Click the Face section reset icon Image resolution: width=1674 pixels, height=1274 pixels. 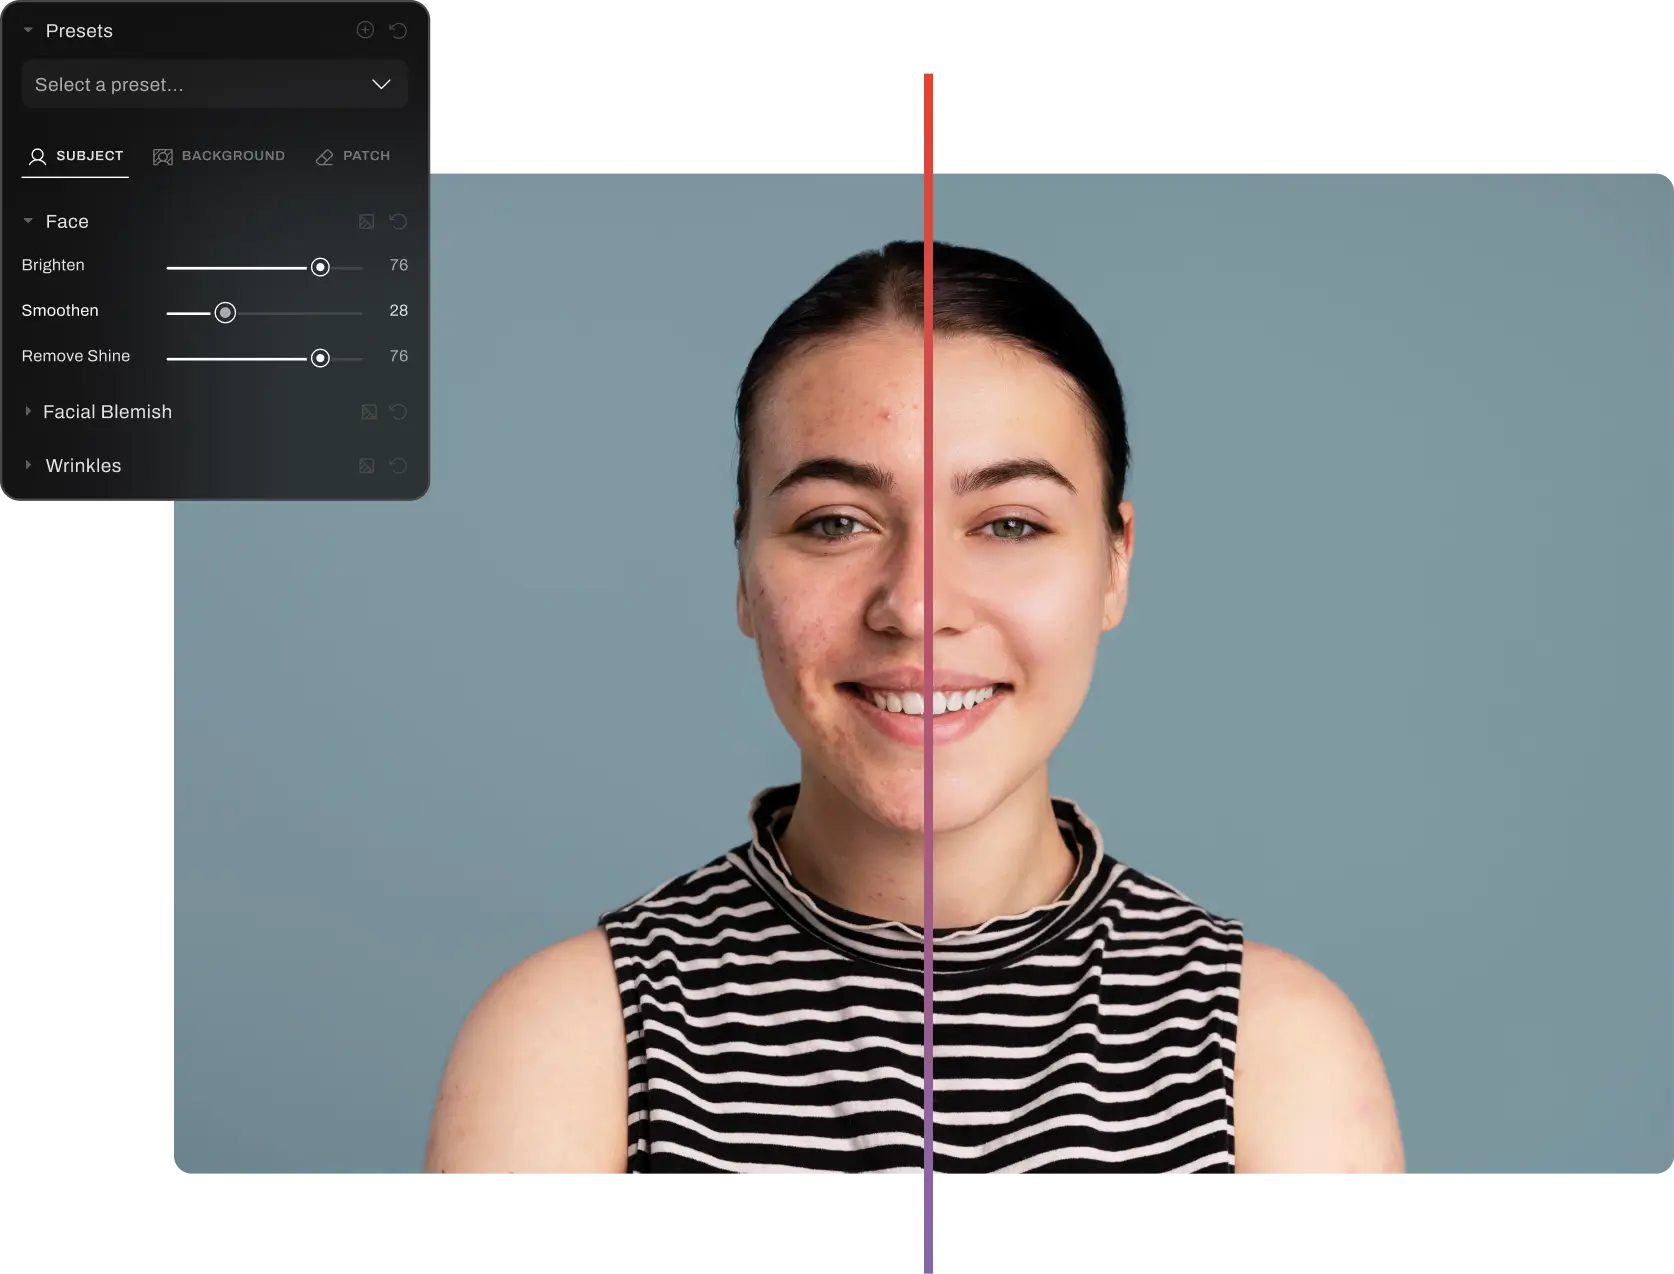pyautogui.click(x=398, y=221)
